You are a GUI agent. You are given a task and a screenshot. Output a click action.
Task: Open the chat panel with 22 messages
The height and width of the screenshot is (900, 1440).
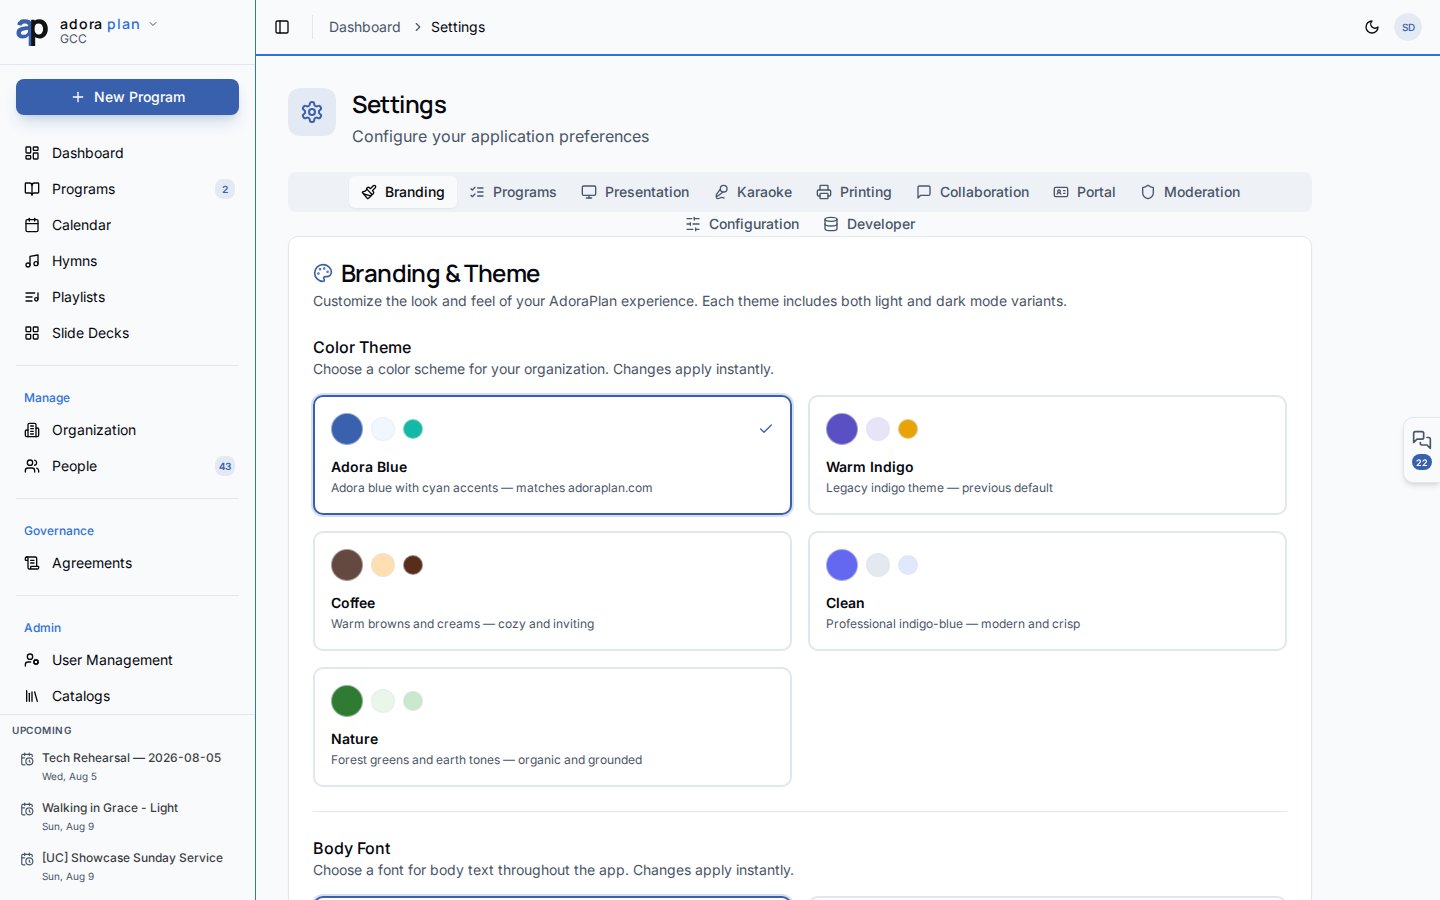pyautogui.click(x=1421, y=450)
